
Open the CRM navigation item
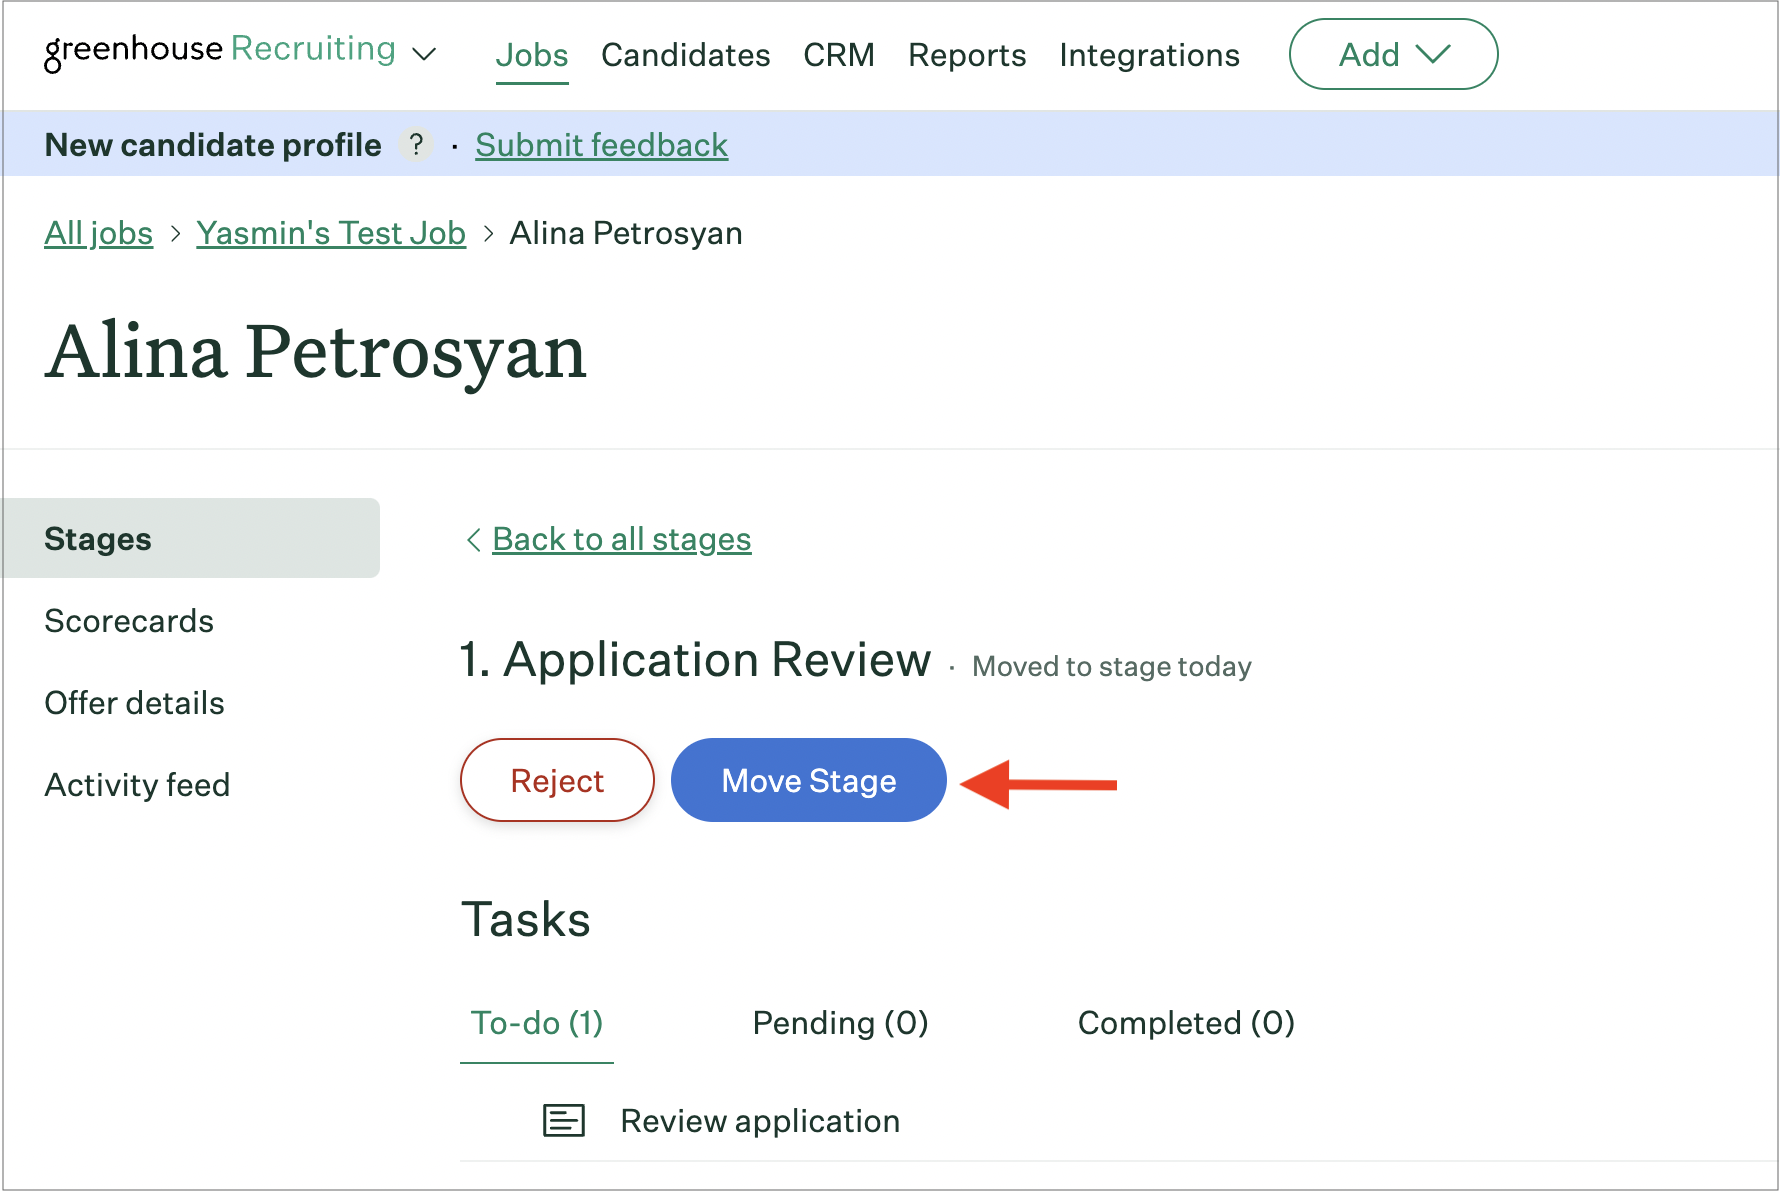pos(839,55)
